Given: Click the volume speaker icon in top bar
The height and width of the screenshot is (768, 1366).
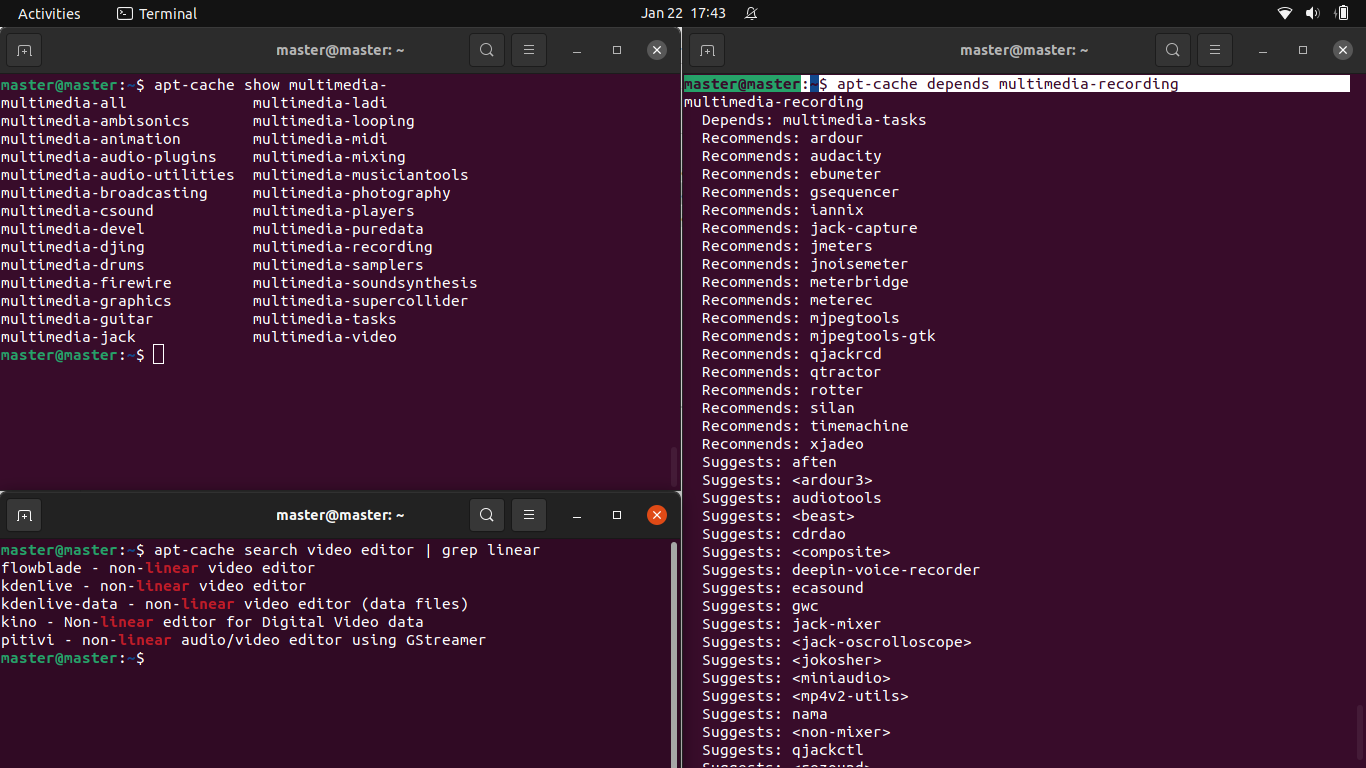Looking at the screenshot, I should pos(1313,13).
